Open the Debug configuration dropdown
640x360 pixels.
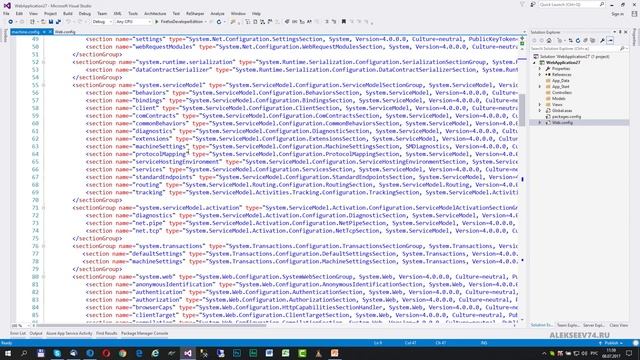tap(102, 22)
